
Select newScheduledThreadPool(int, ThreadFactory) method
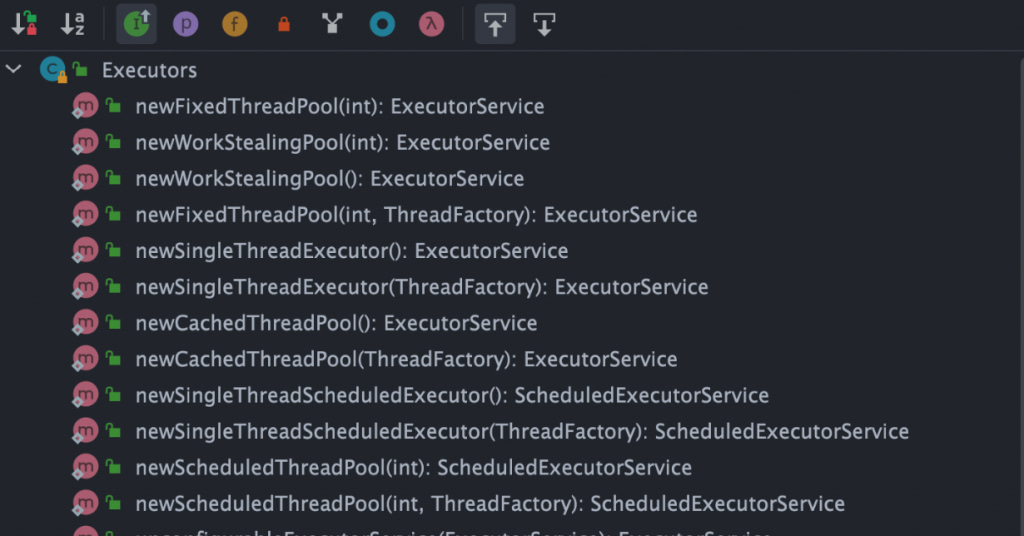coord(489,503)
